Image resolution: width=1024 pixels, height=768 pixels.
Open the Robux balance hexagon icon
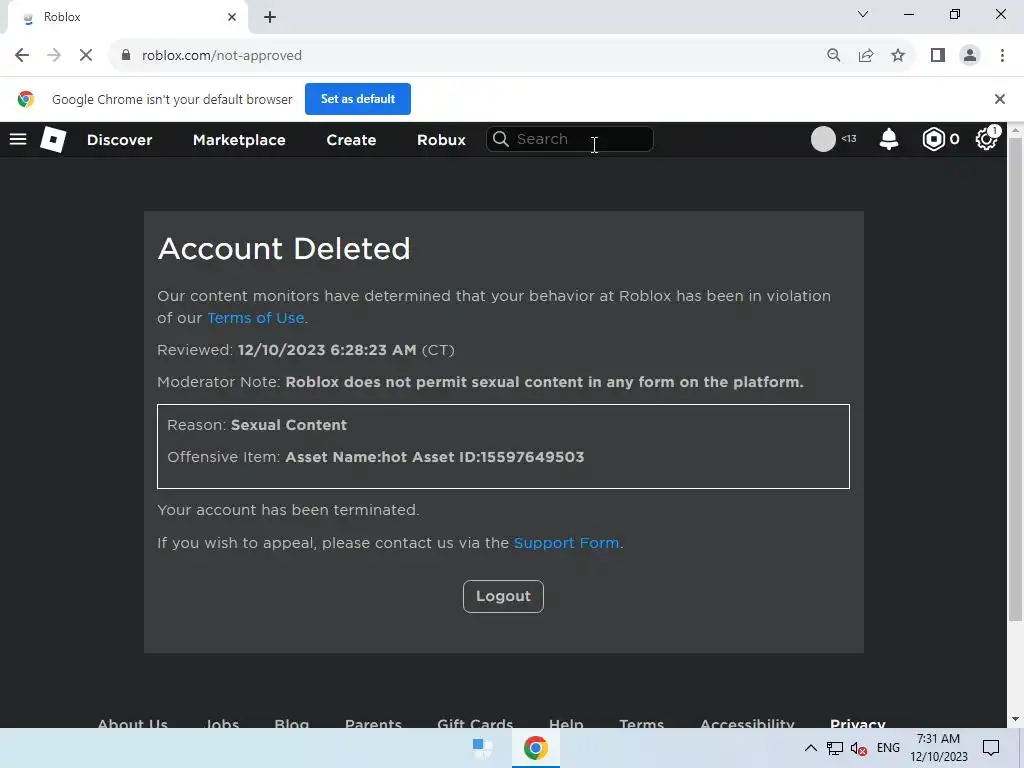pos(934,139)
